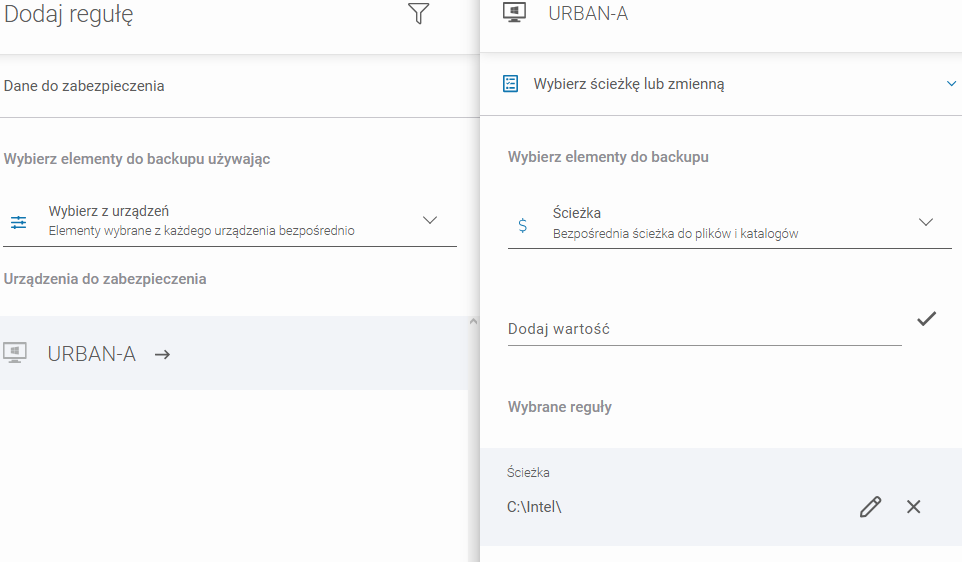Select the C:\Intel\ path entry
This screenshot has height=562, width=962.
[535, 507]
